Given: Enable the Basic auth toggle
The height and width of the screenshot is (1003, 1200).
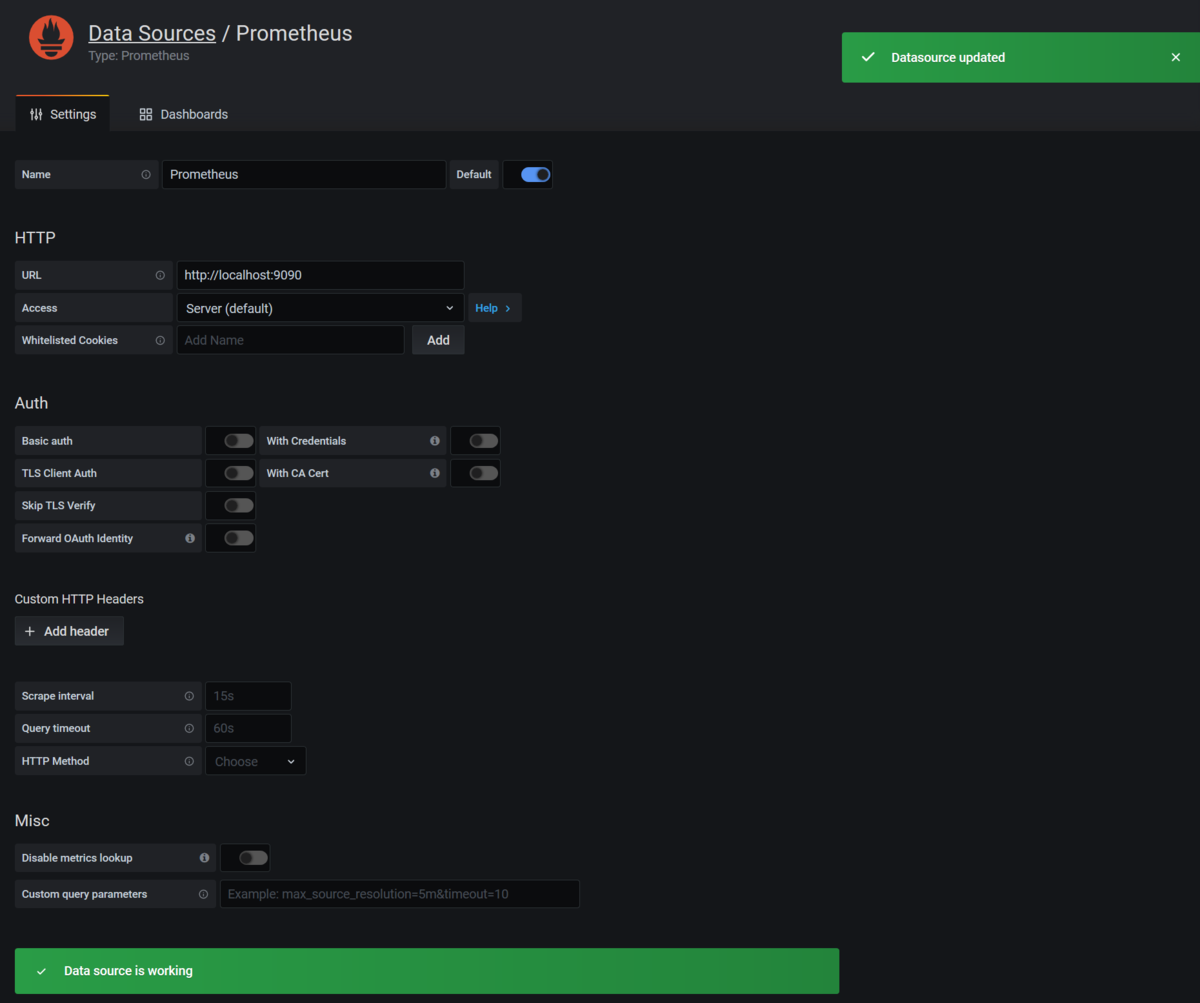Looking at the screenshot, I should (238, 441).
